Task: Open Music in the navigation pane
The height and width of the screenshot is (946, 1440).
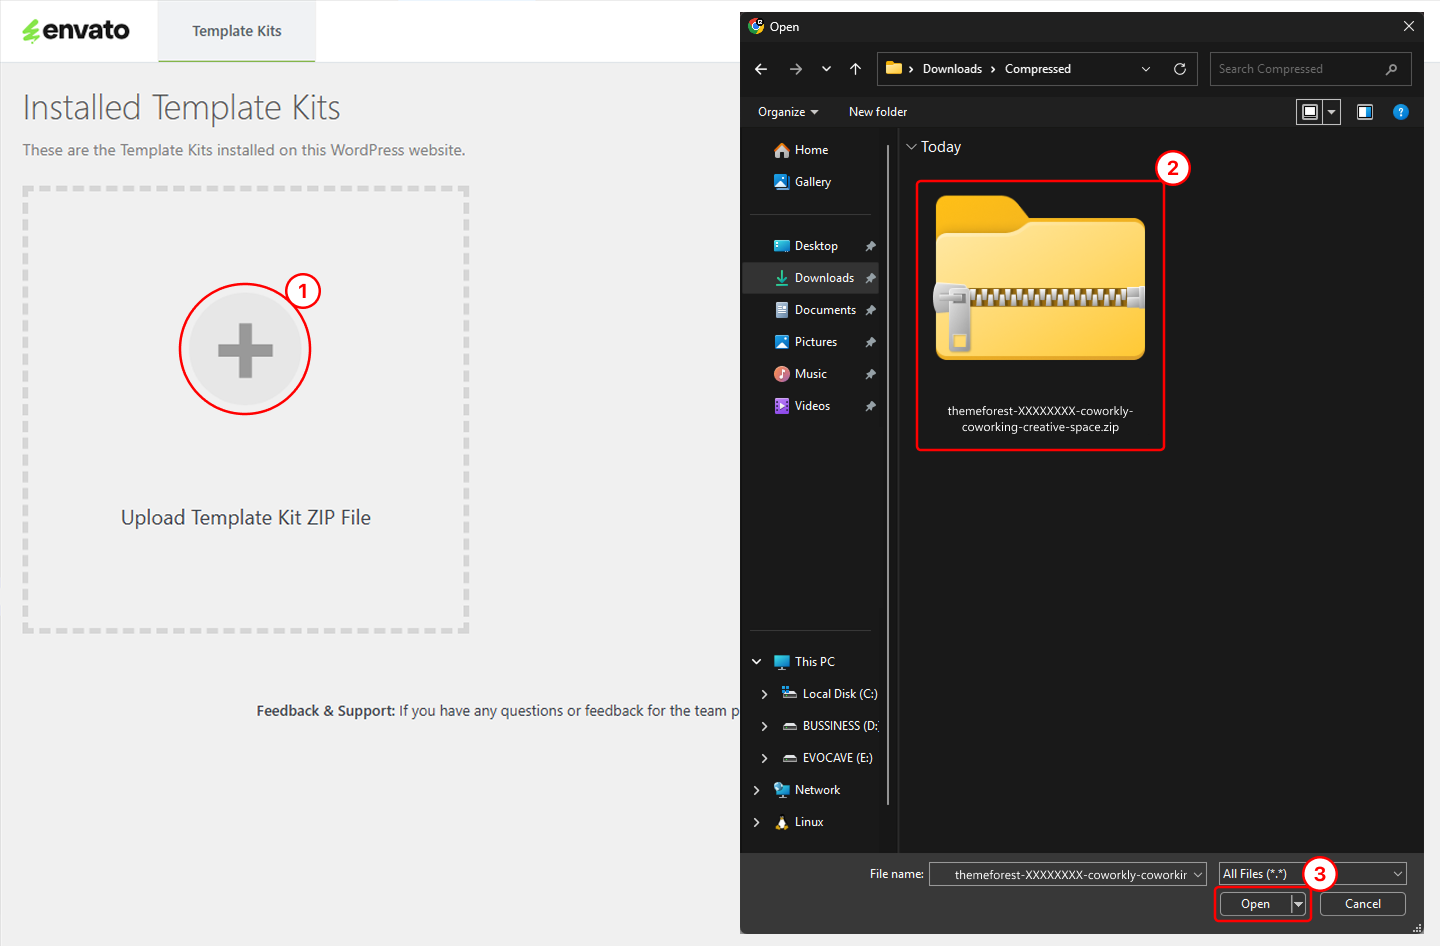Action: click(810, 374)
